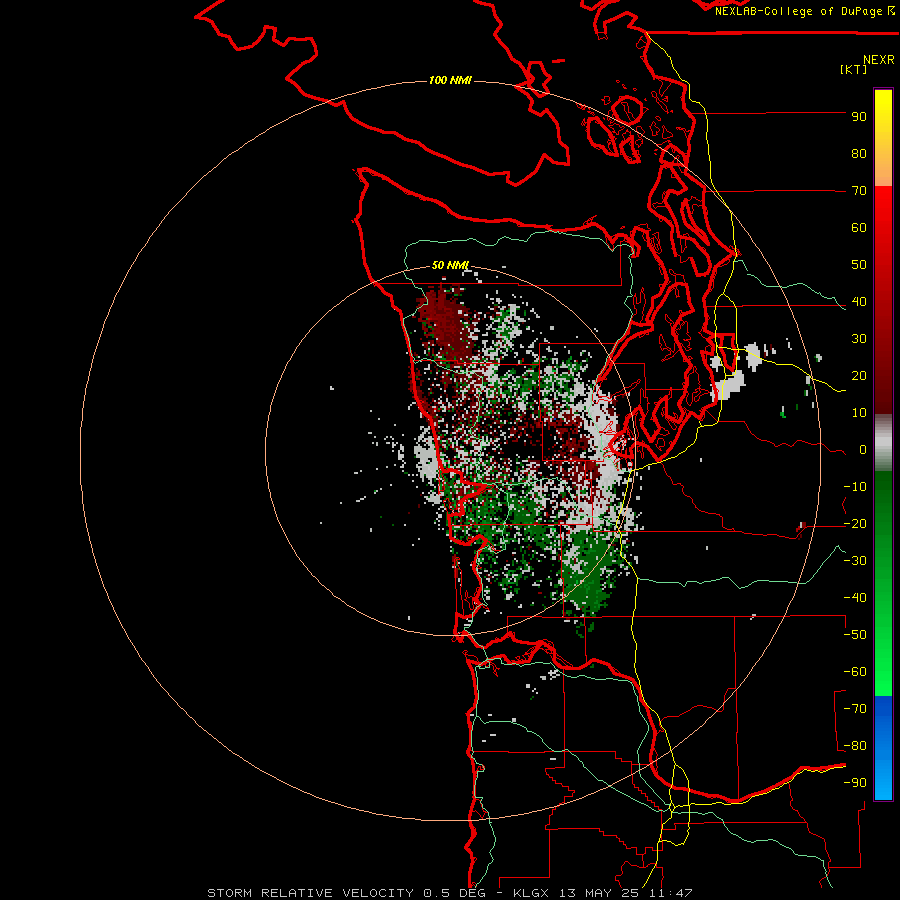Click the -50 value on the velocity scale

pos(855,635)
